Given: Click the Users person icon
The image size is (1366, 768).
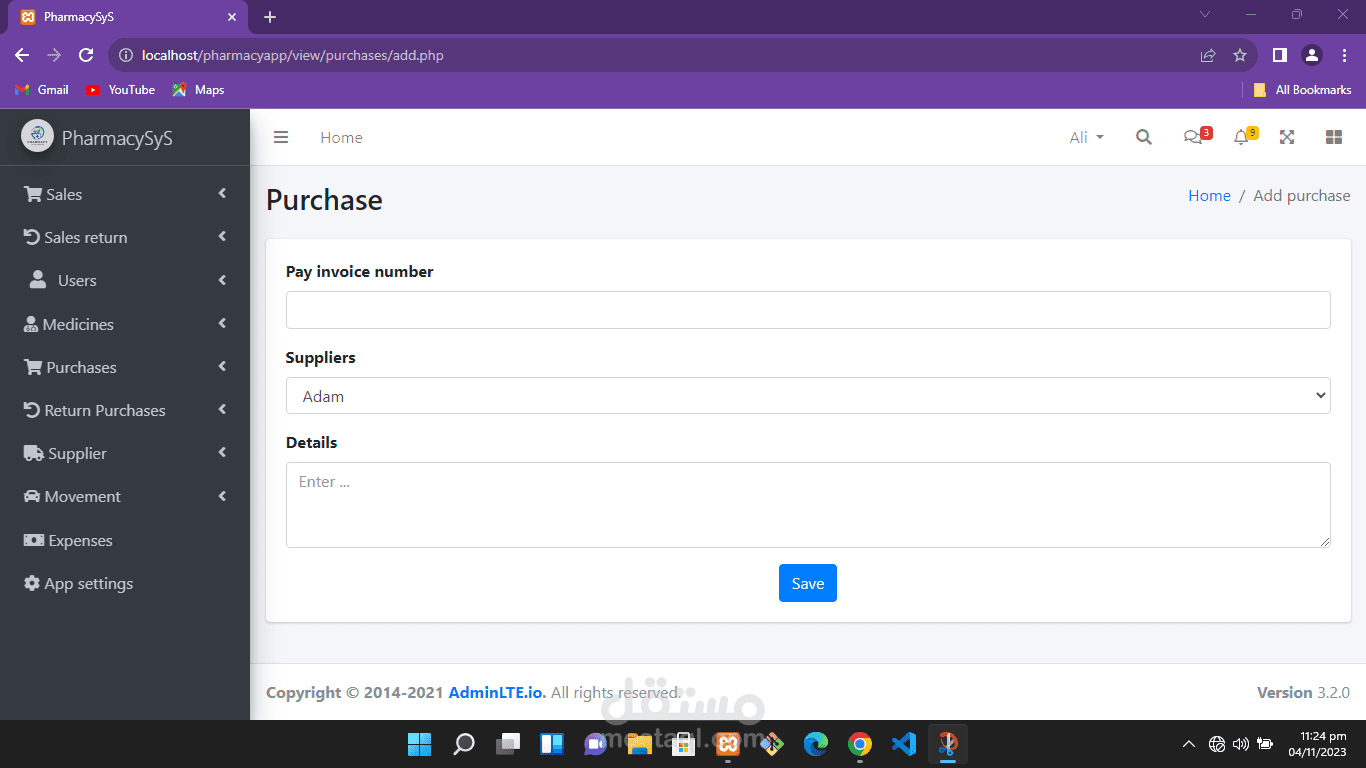Looking at the screenshot, I should pos(38,280).
